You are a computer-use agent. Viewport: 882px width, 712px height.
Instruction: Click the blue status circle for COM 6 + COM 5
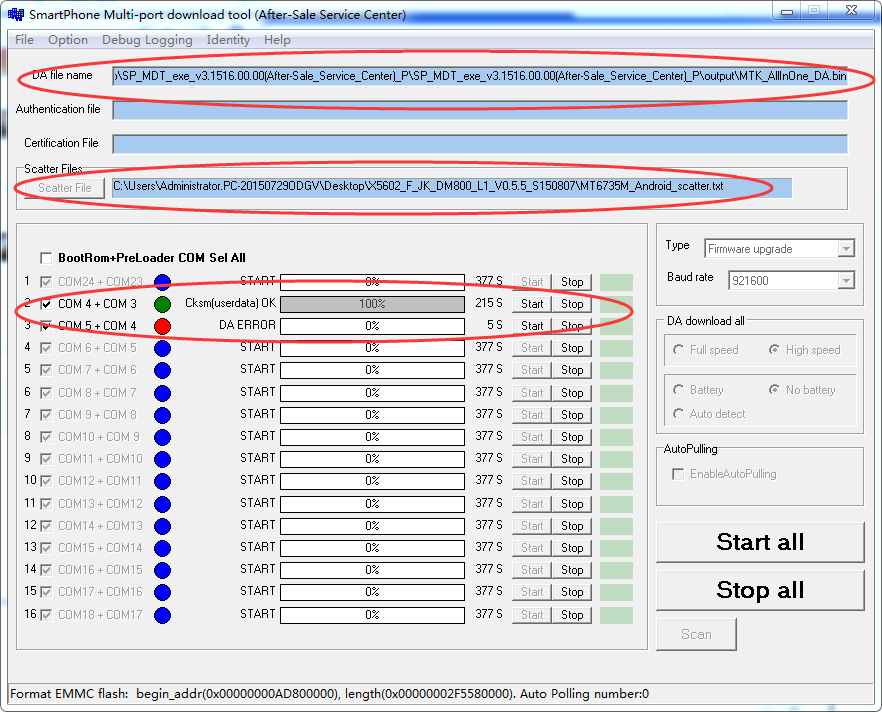click(x=162, y=348)
